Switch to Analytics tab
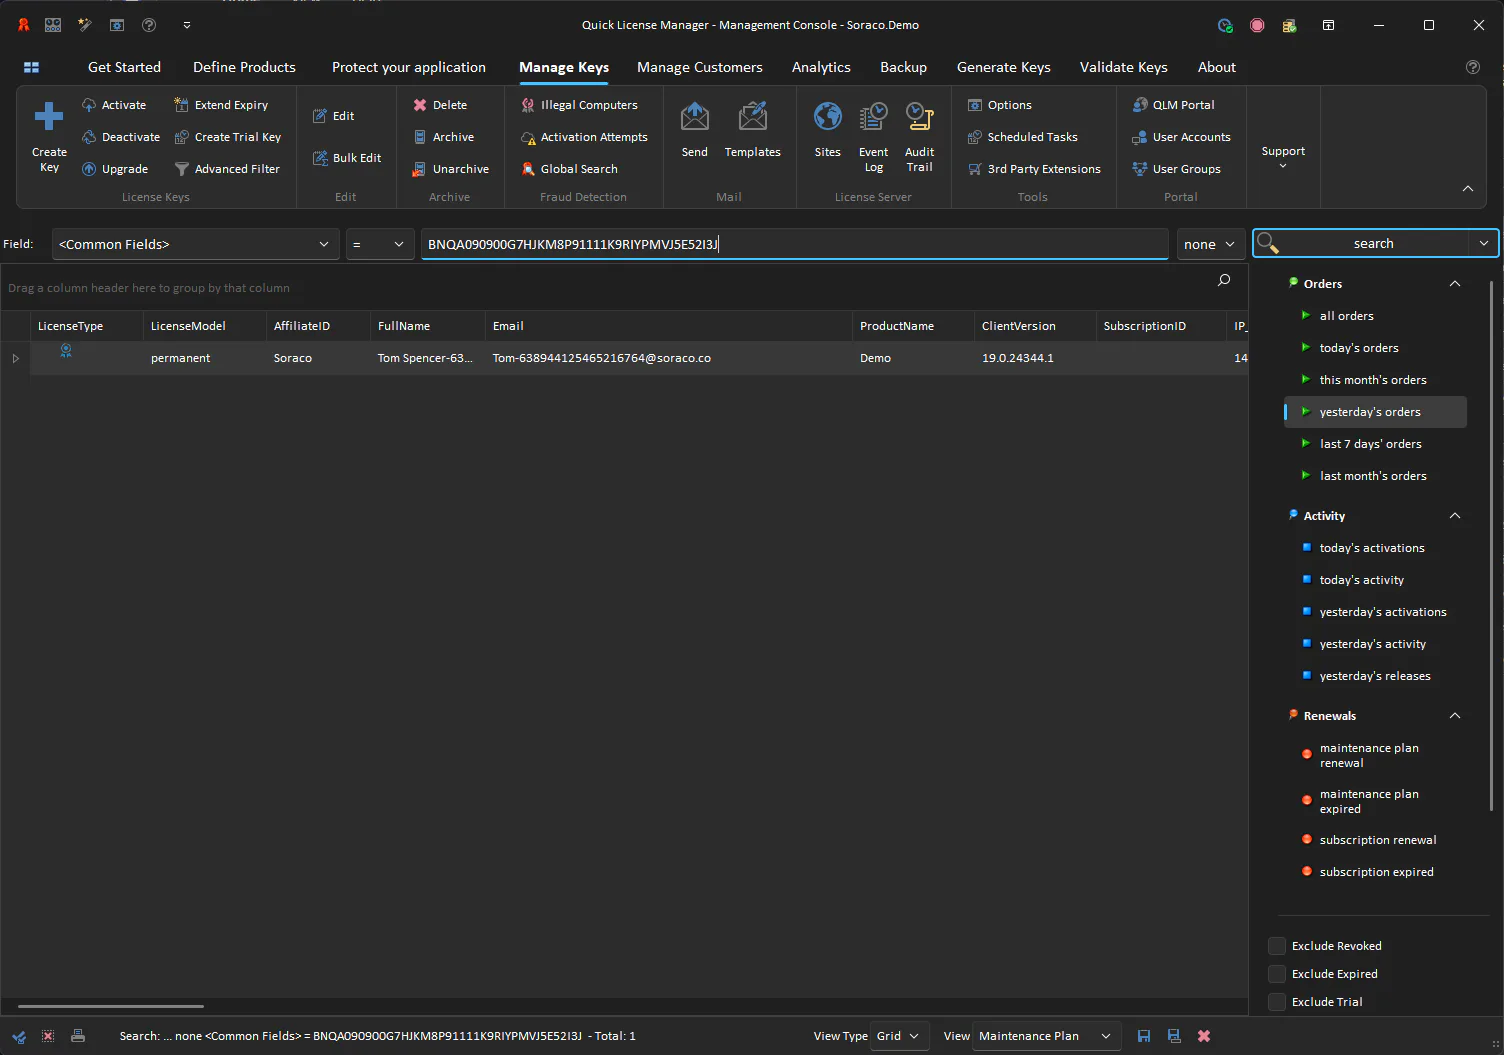Image resolution: width=1504 pixels, height=1055 pixels. pyautogui.click(x=821, y=67)
